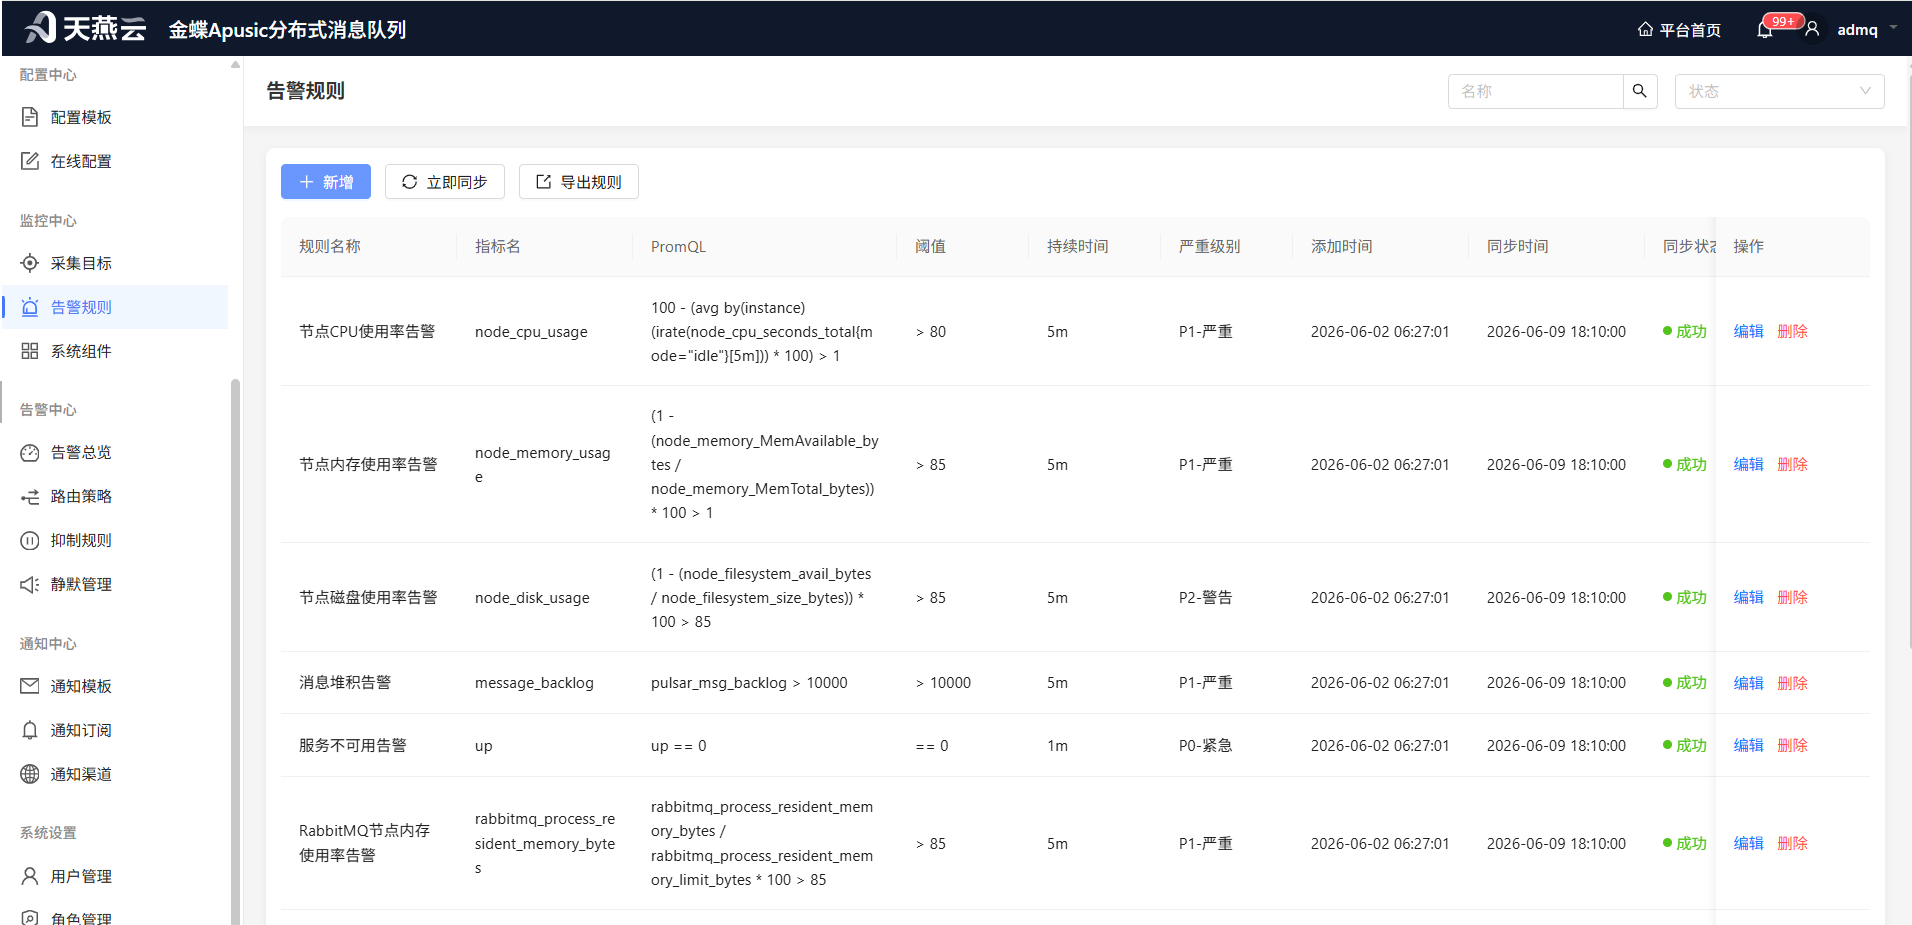Click the 规则名称 column header

coord(329,246)
